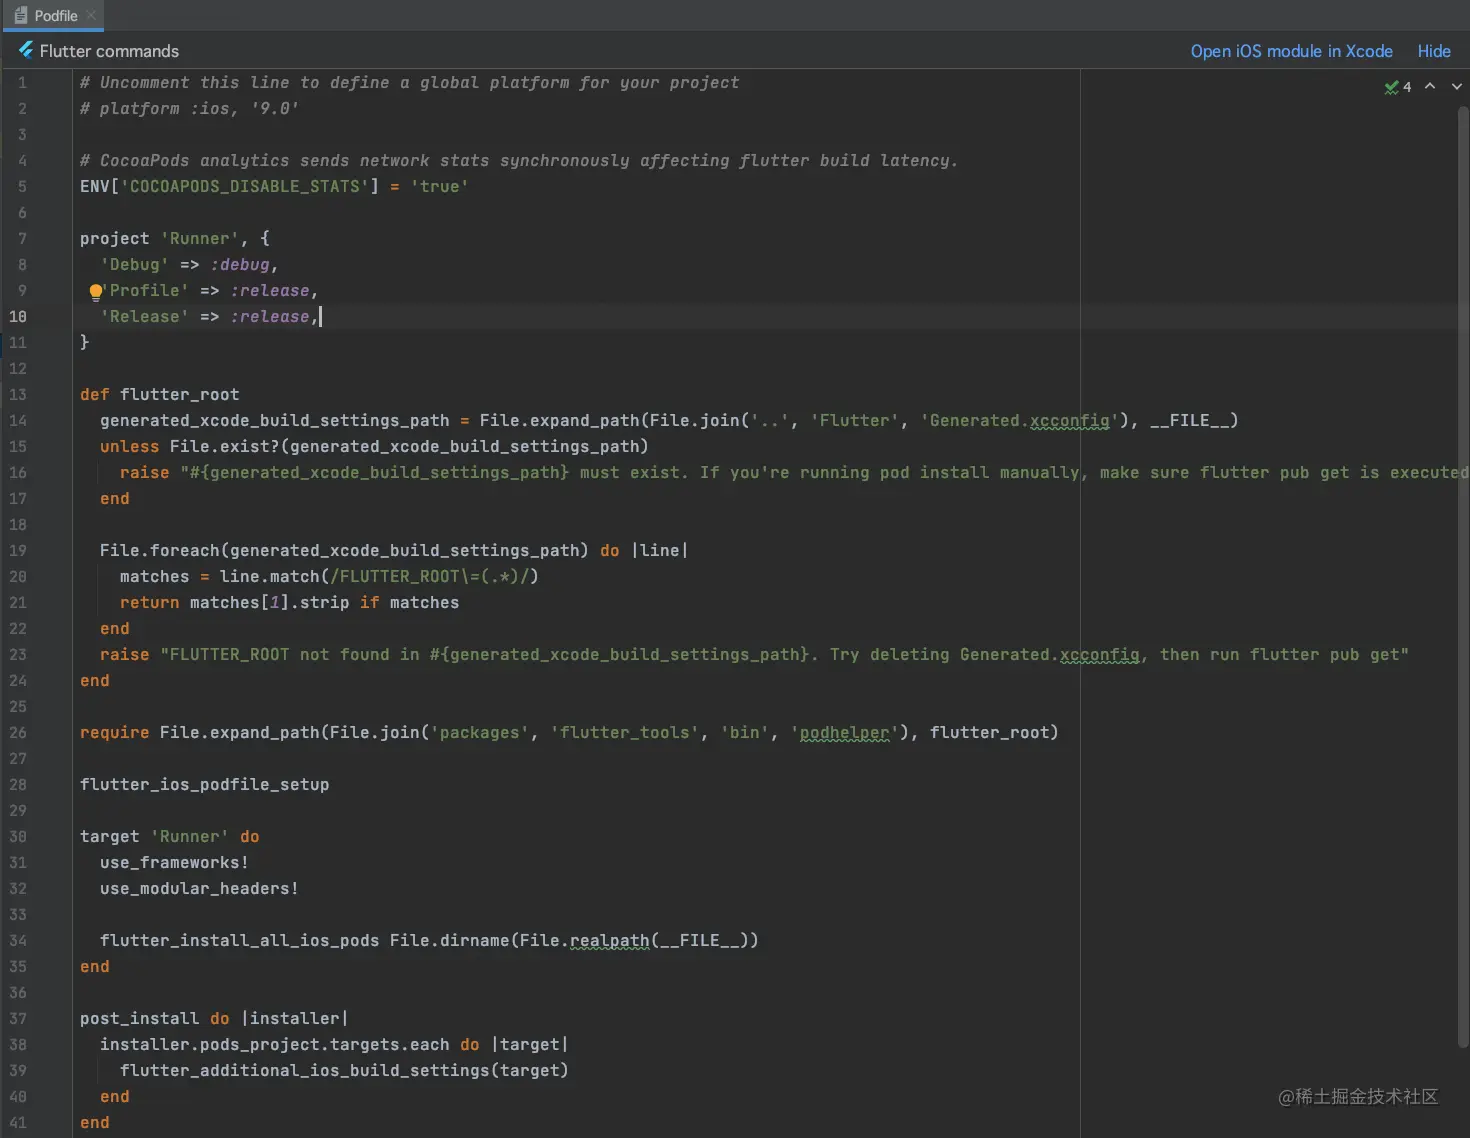The image size is (1470, 1138).
Task: Click line number 30 in gutter
Action: tap(18, 836)
